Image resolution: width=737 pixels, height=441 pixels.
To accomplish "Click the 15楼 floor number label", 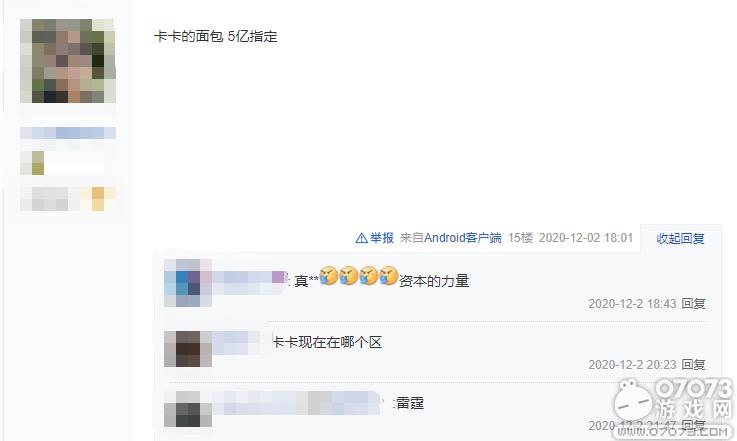I will coord(520,238).
